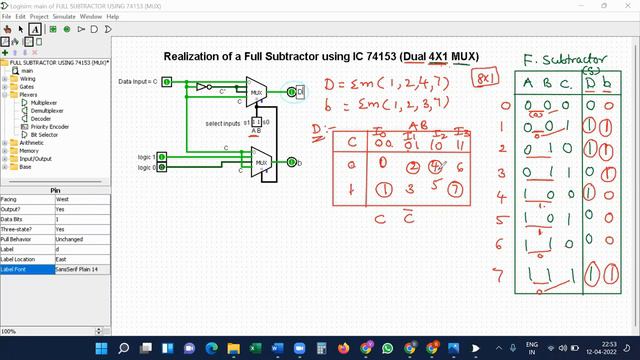Image resolution: width=640 pixels, height=360 pixels.
Task: Click the view simulation hierarchy icon
Action: [15, 42]
